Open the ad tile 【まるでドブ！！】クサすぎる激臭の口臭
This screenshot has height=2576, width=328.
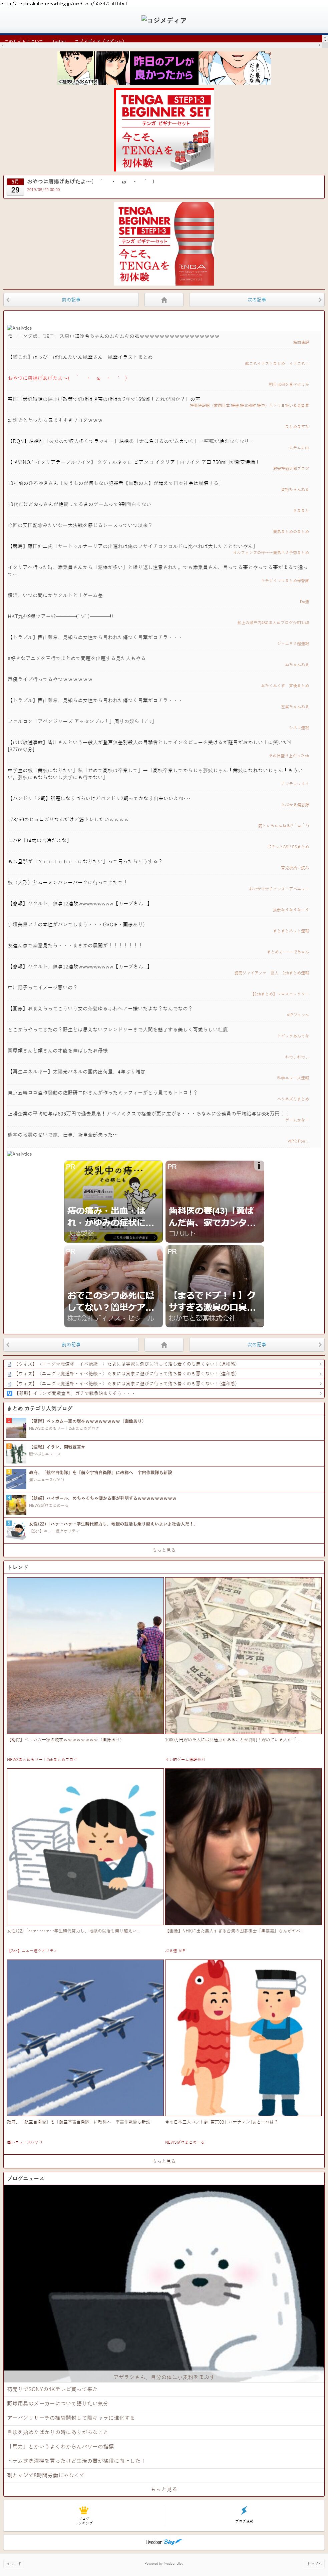click(x=215, y=1286)
